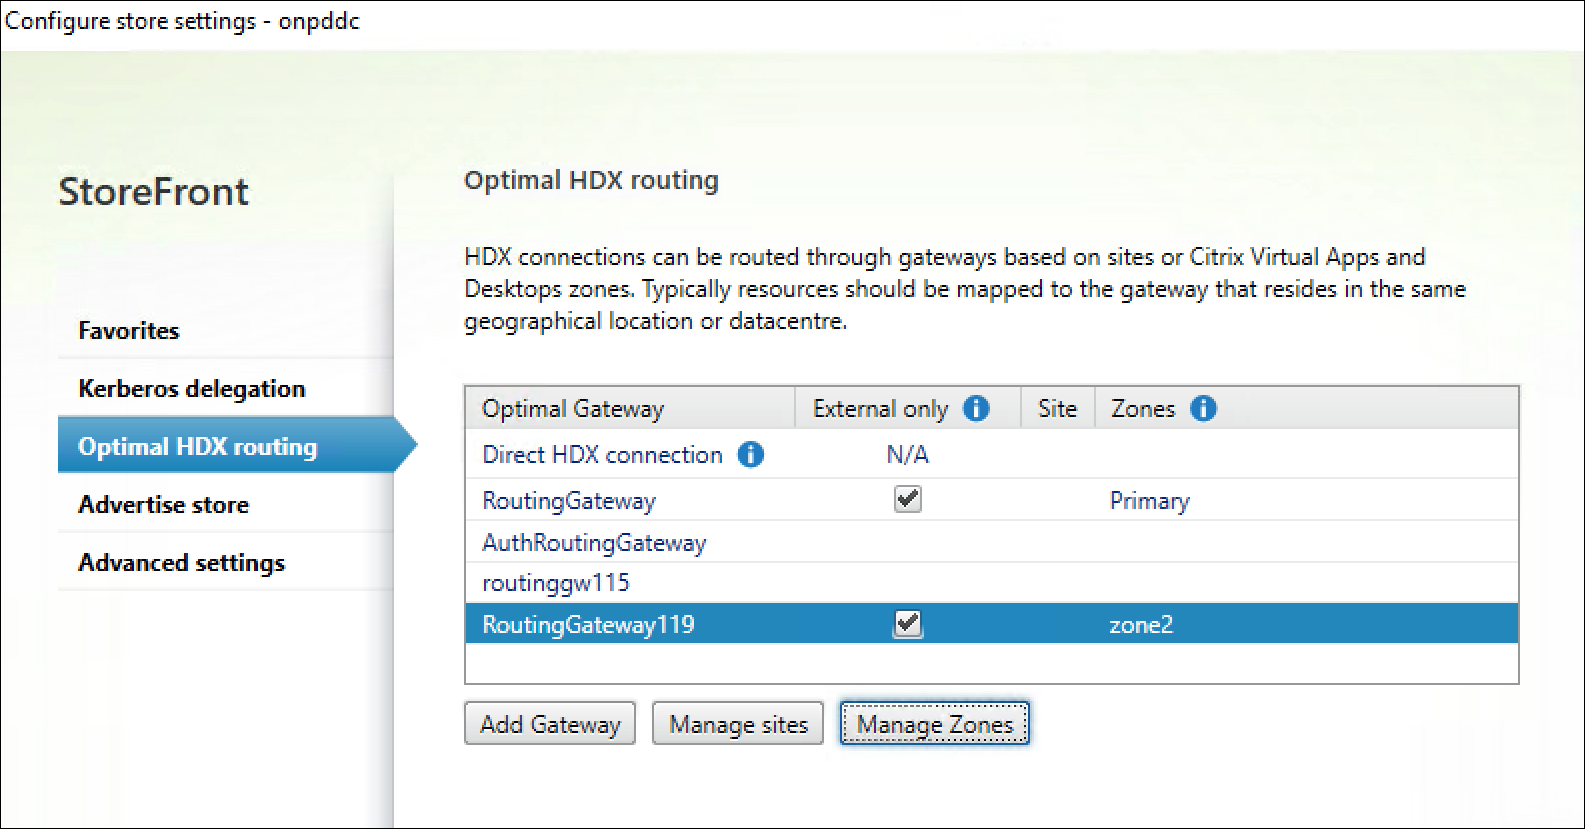
Task: Open the Favorites settings tab
Action: point(129,331)
